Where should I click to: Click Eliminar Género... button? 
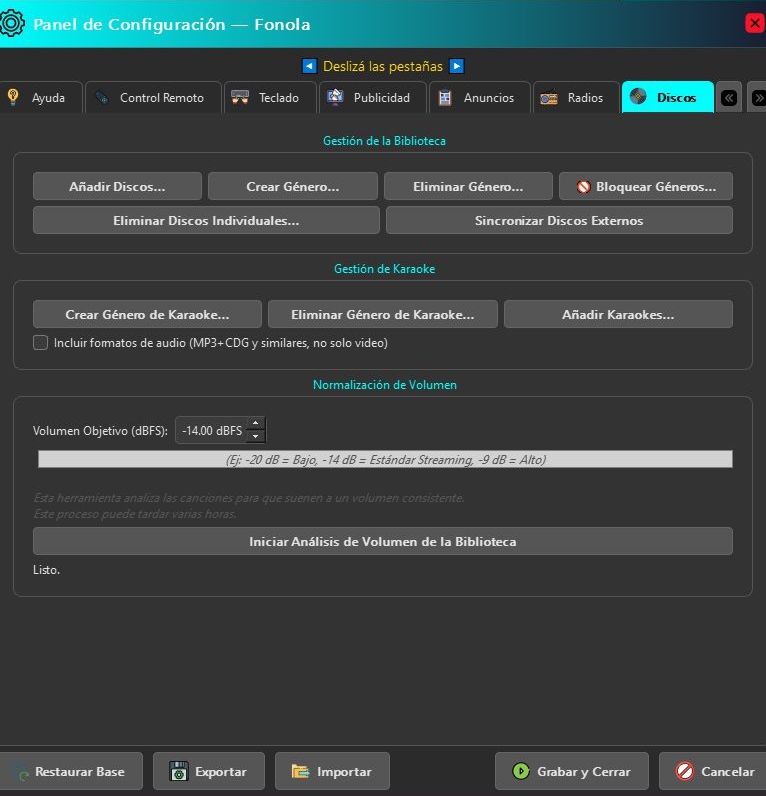pos(468,186)
